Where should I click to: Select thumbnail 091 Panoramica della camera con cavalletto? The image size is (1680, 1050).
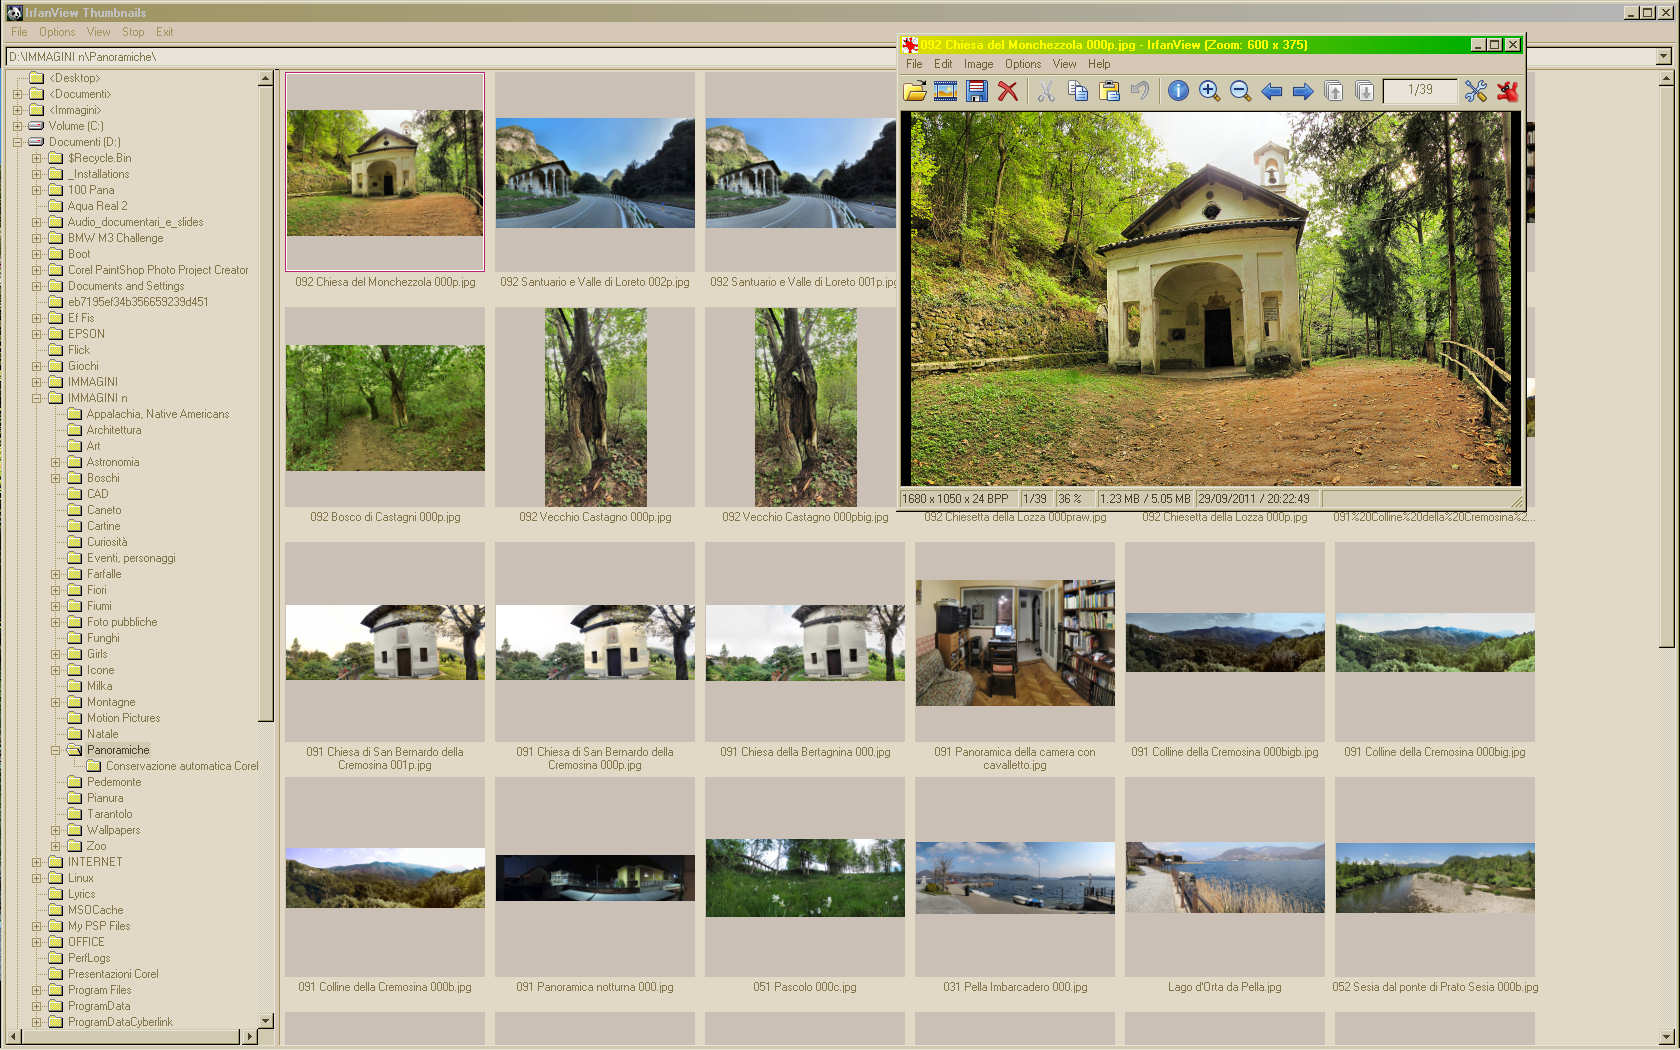pyautogui.click(x=1015, y=643)
